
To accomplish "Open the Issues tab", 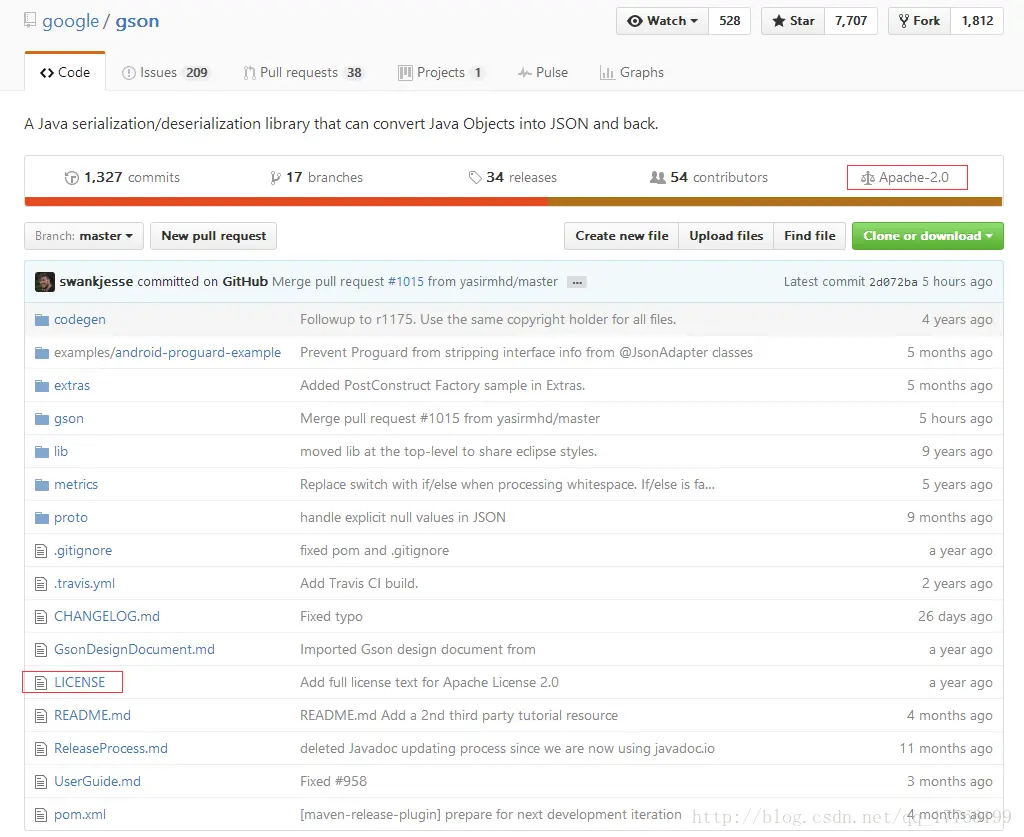I will click(x=165, y=72).
